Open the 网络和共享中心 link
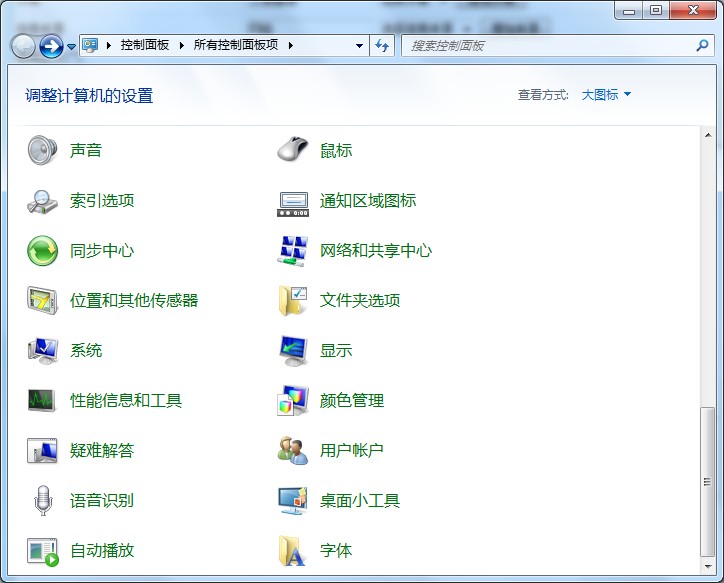This screenshot has width=724, height=583. [x=376, y=251]
